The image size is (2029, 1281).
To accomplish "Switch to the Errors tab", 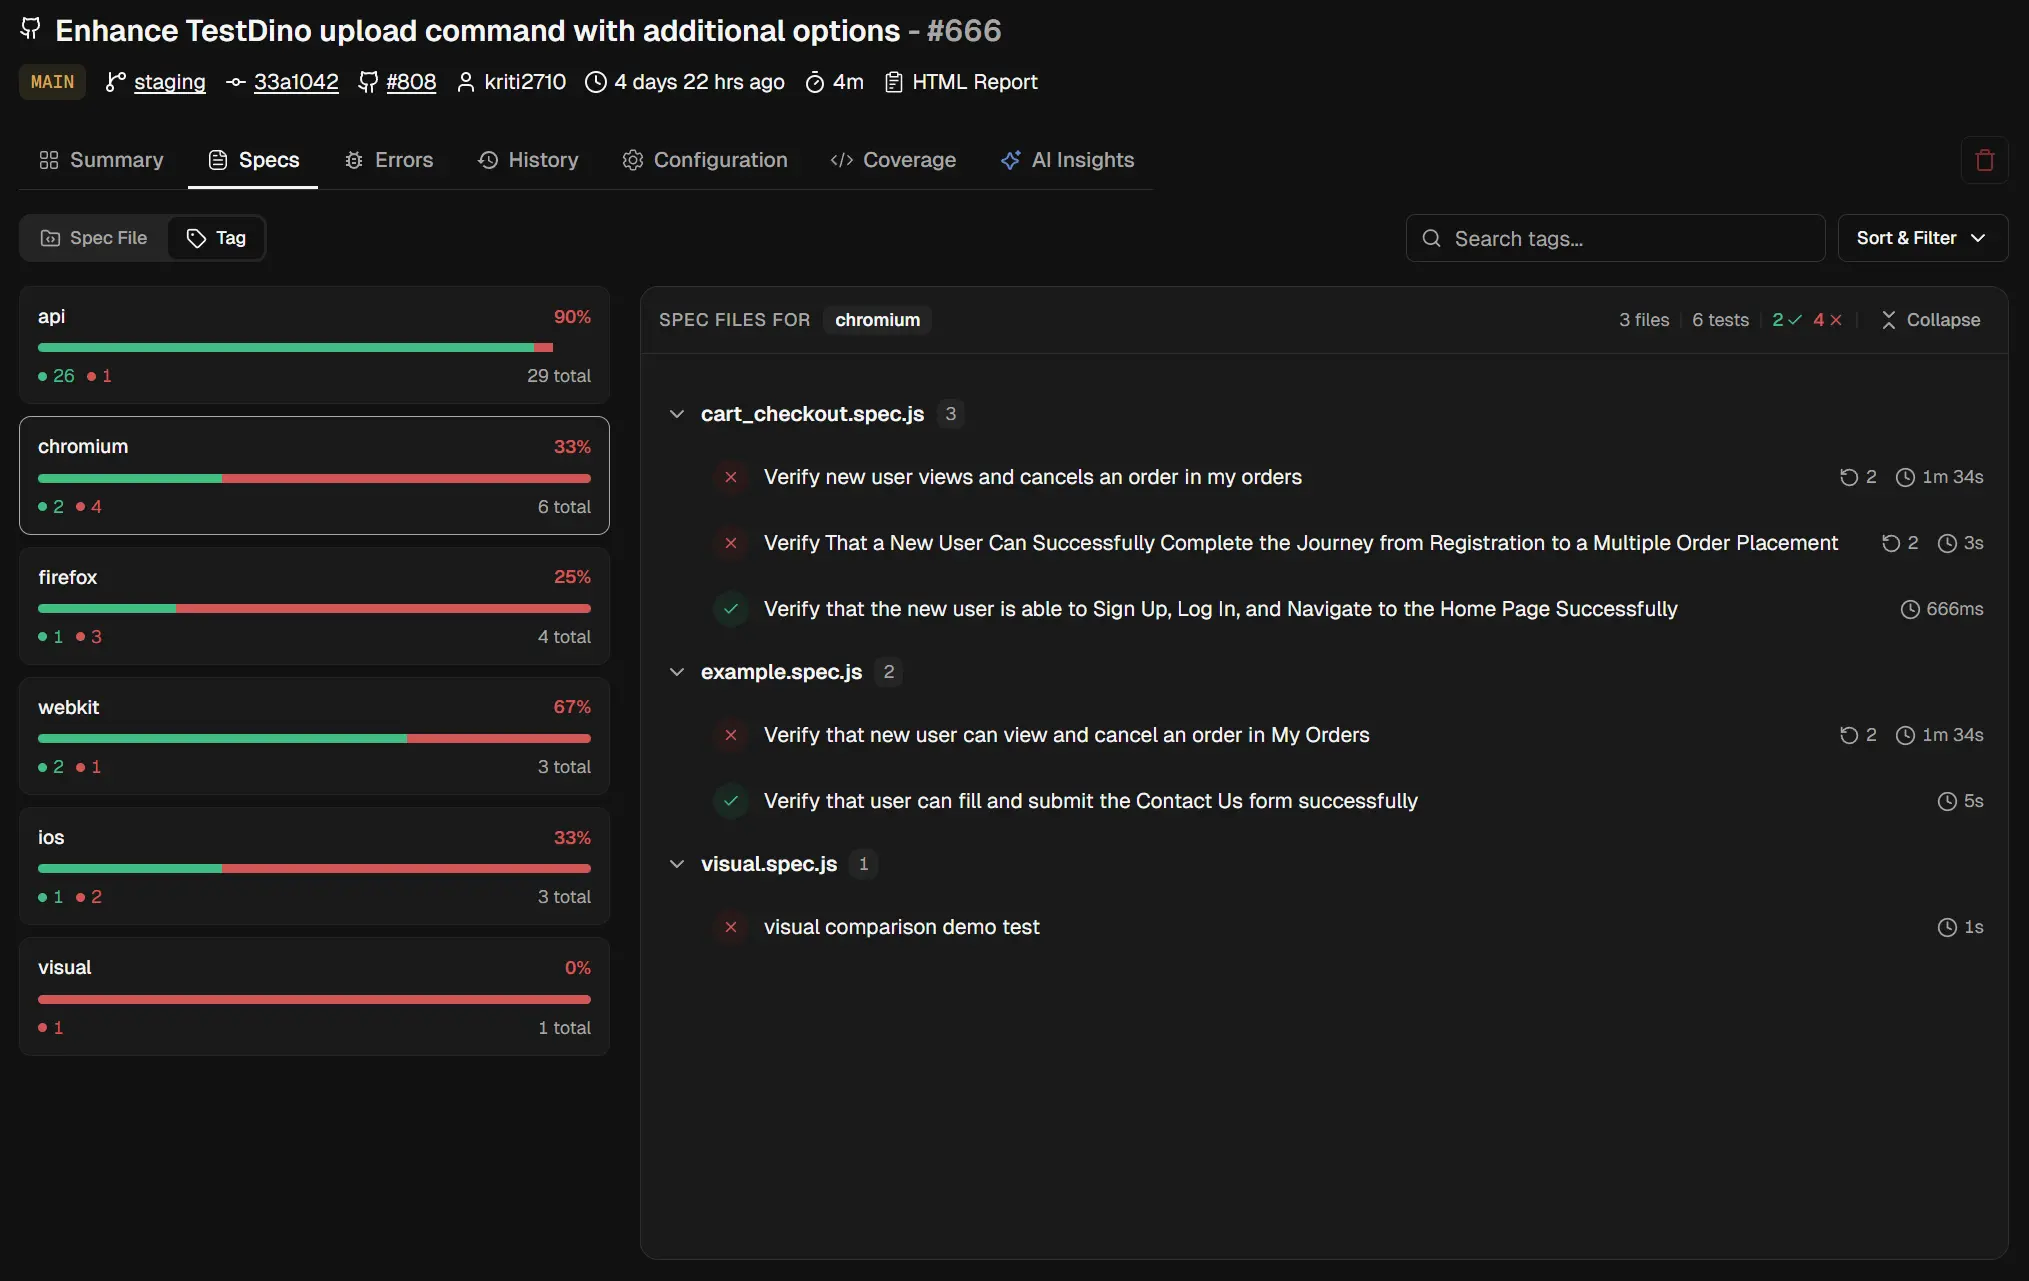I will (x=389, y=160).
